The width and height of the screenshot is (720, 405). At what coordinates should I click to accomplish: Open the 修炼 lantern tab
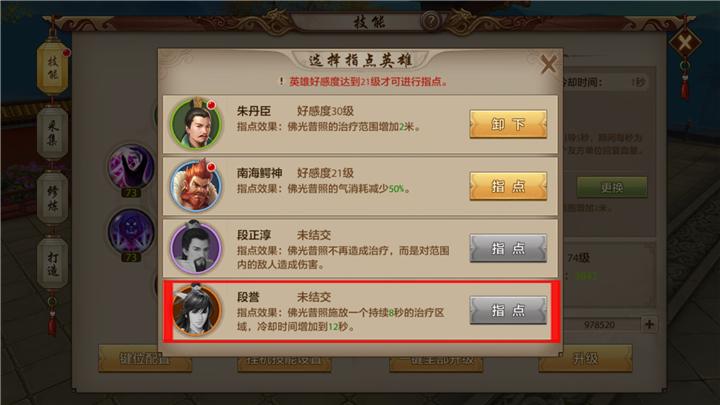point(52,198)
